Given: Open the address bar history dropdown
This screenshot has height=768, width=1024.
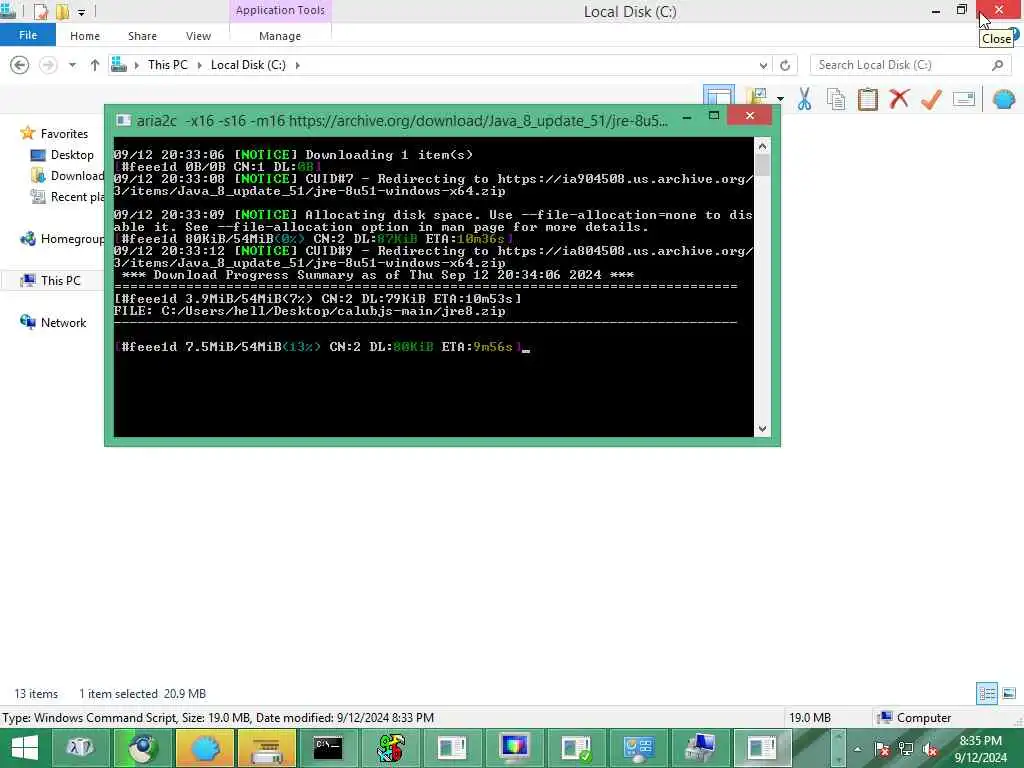Looking at the screenshot, I should coord(763,65).
